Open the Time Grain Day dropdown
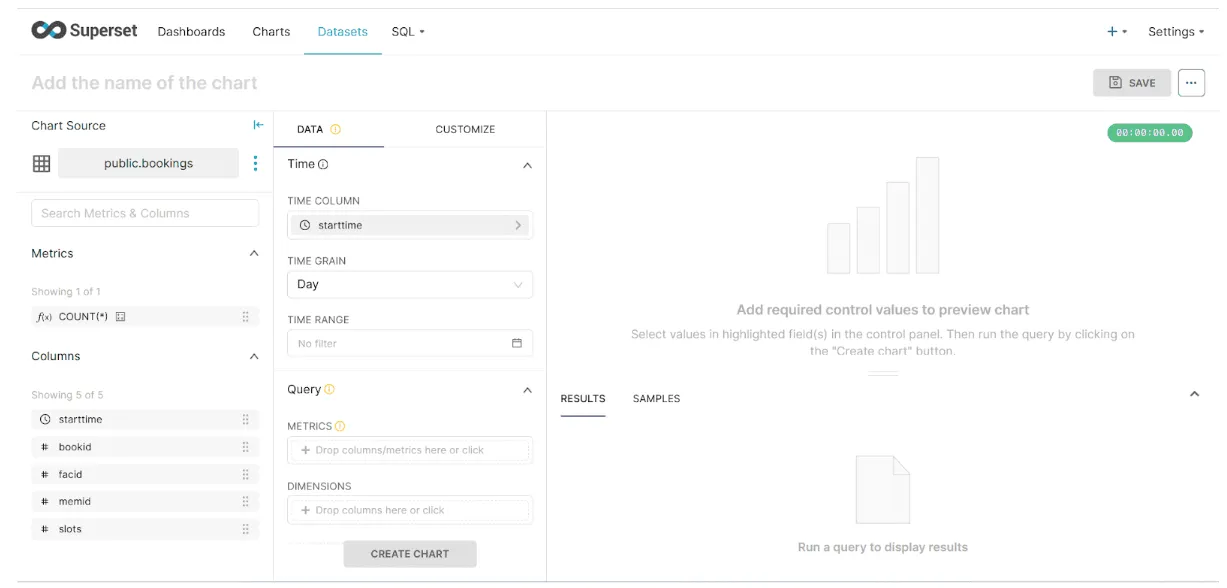Viewport: 1227px width, 588px height. click(409, 284)
